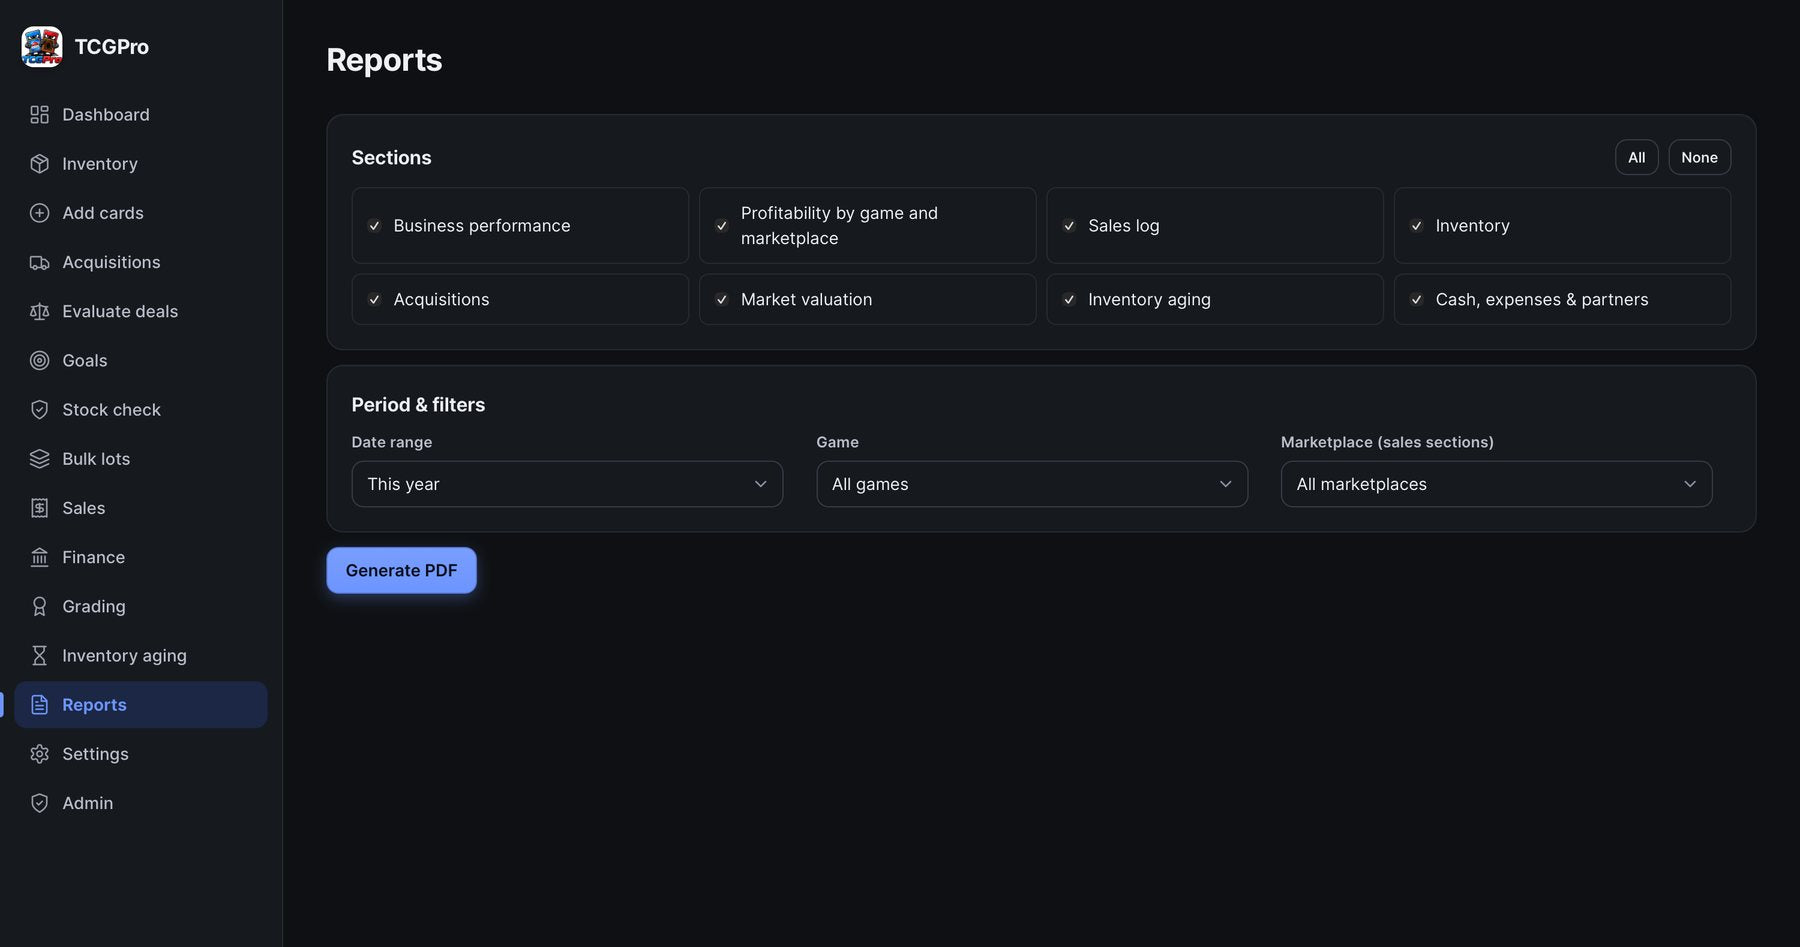Screen dimensions: 1800x947
Task: Click the Acquisitions truck icon
Action: (39, 262)
